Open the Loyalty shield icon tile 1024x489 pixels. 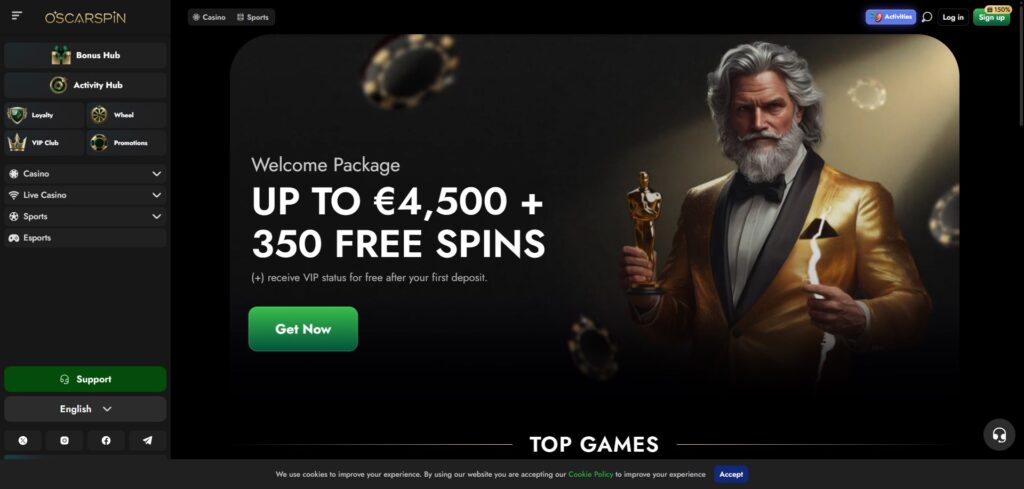coord(44,115)
